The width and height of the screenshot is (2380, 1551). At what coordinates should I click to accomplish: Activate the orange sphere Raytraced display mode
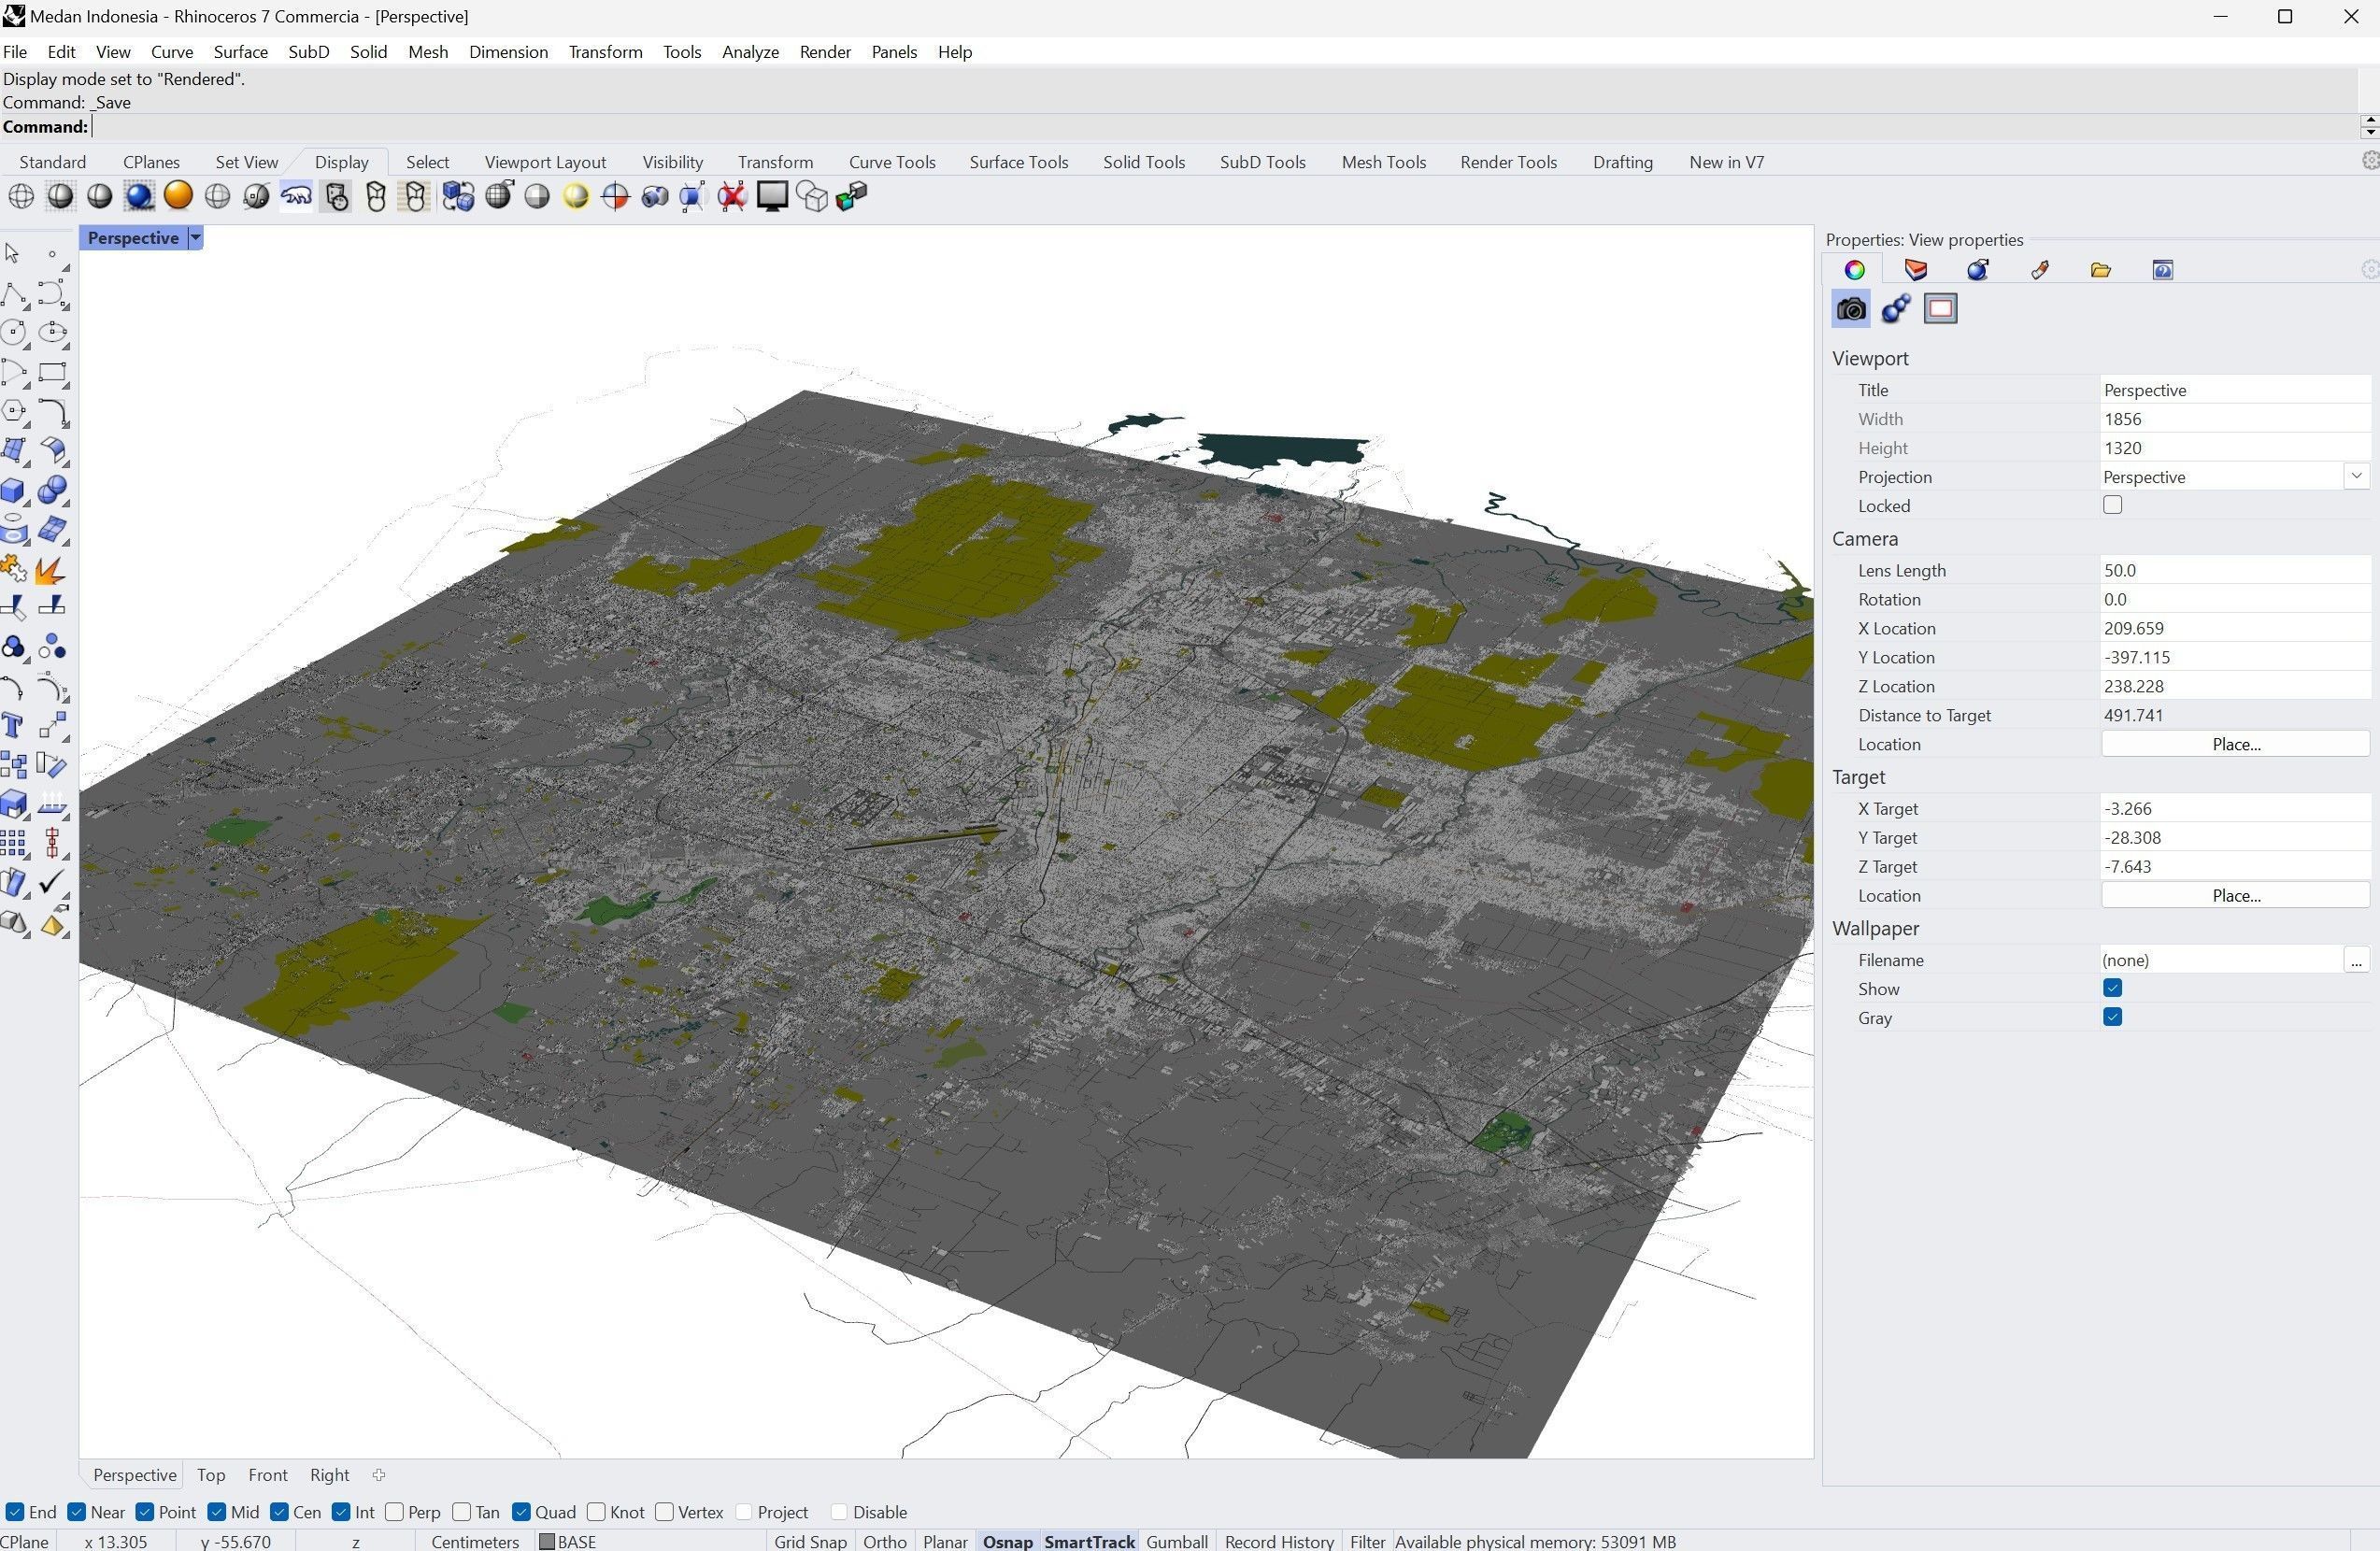coord(178,196)
